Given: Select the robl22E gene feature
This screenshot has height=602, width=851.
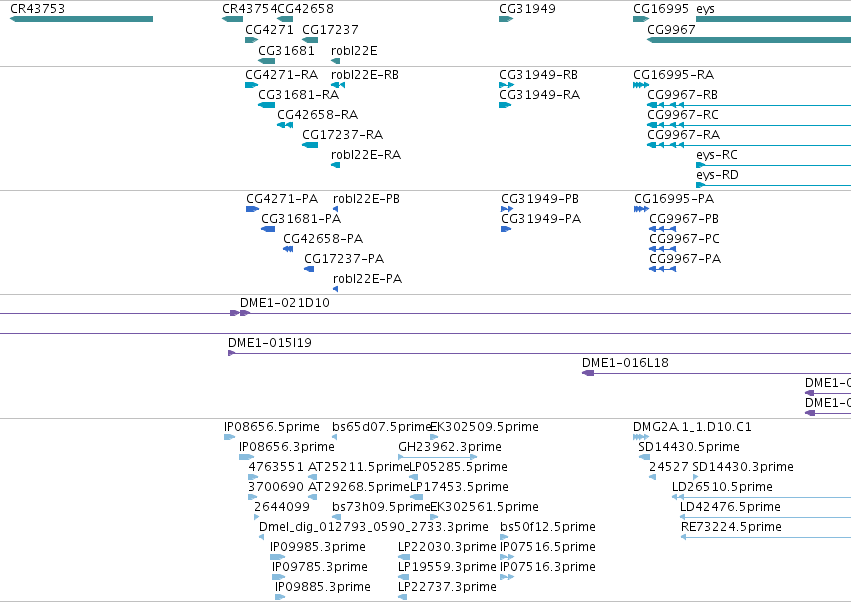Looking at the screenshot, I should 335,61.
